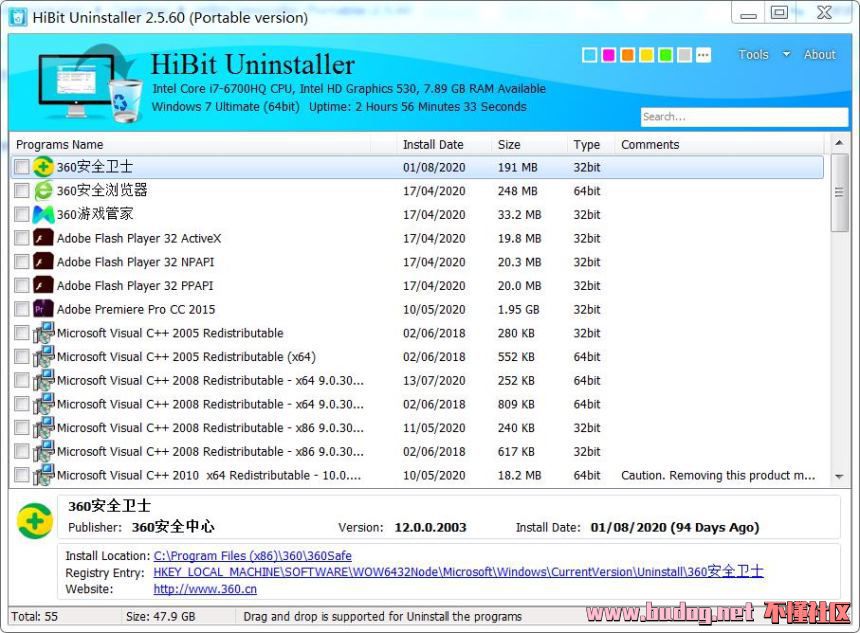Click the Search input field
Screen dimensions: 860x633
pos(744,116)
